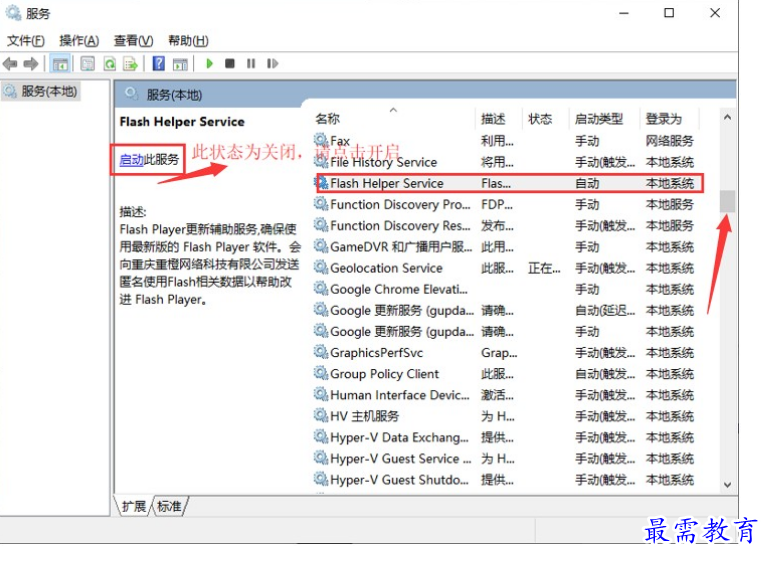
Task: Select the GameDVR 和广播用户服务 row
Action: click(x=506, y=247)
